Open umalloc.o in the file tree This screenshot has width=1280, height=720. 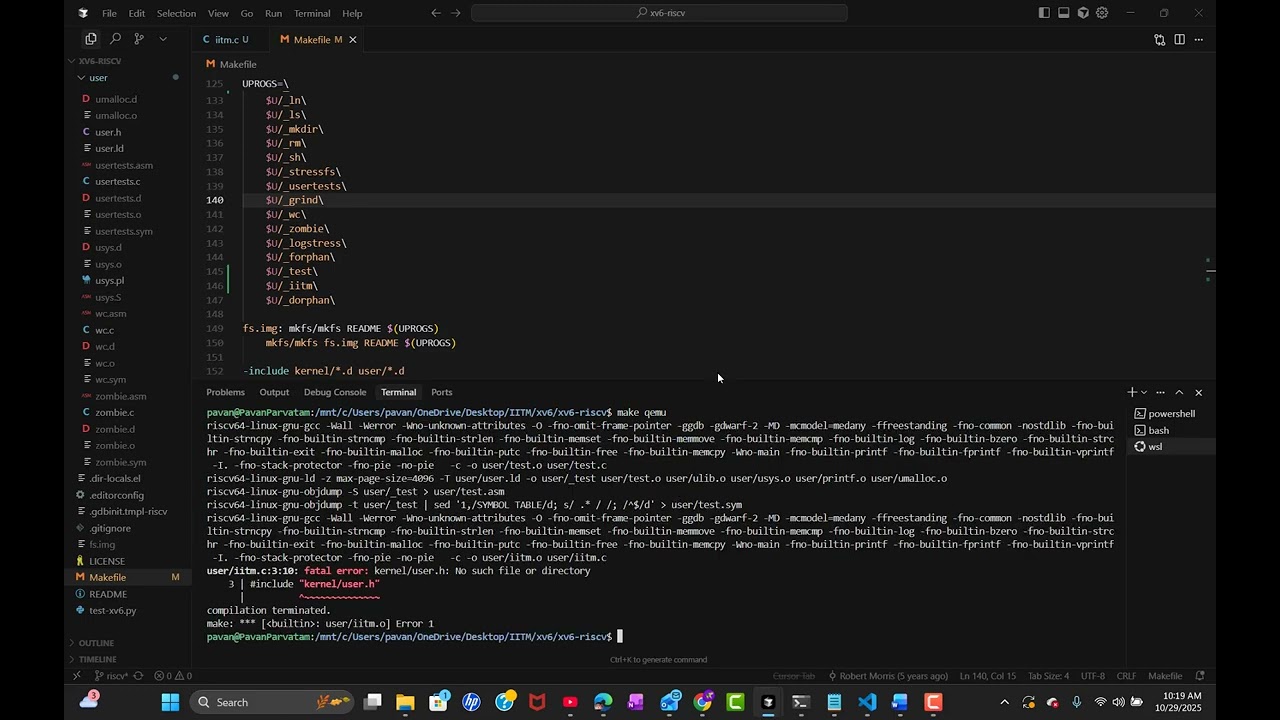116,115
